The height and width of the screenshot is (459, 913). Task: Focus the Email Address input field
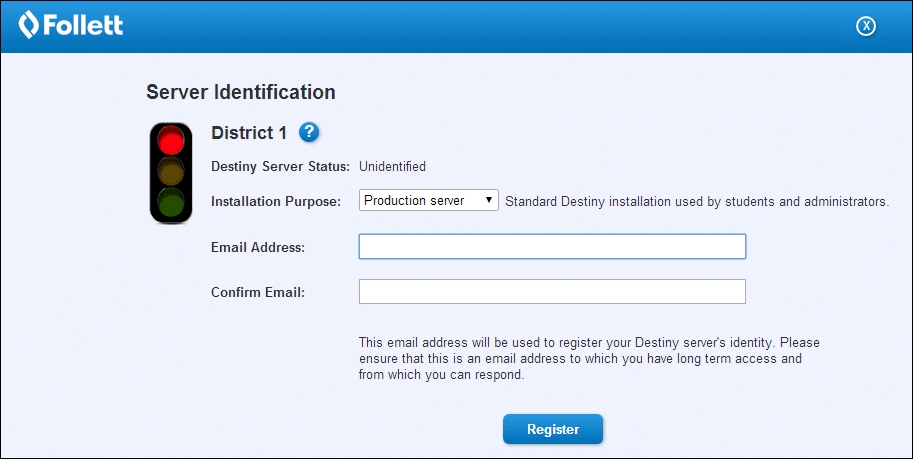pyautogui.click(x=552, y=247)
